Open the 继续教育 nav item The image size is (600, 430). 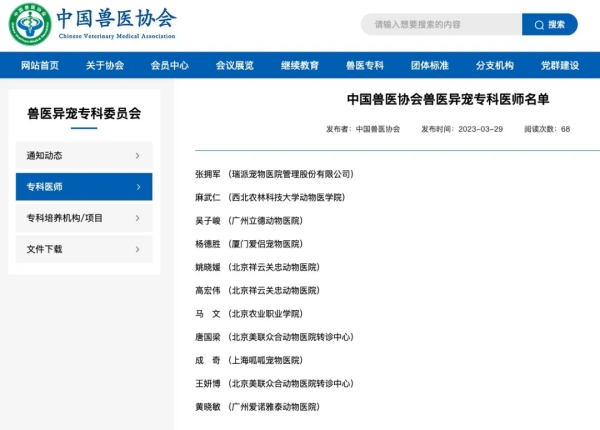(x=300, y=65)
